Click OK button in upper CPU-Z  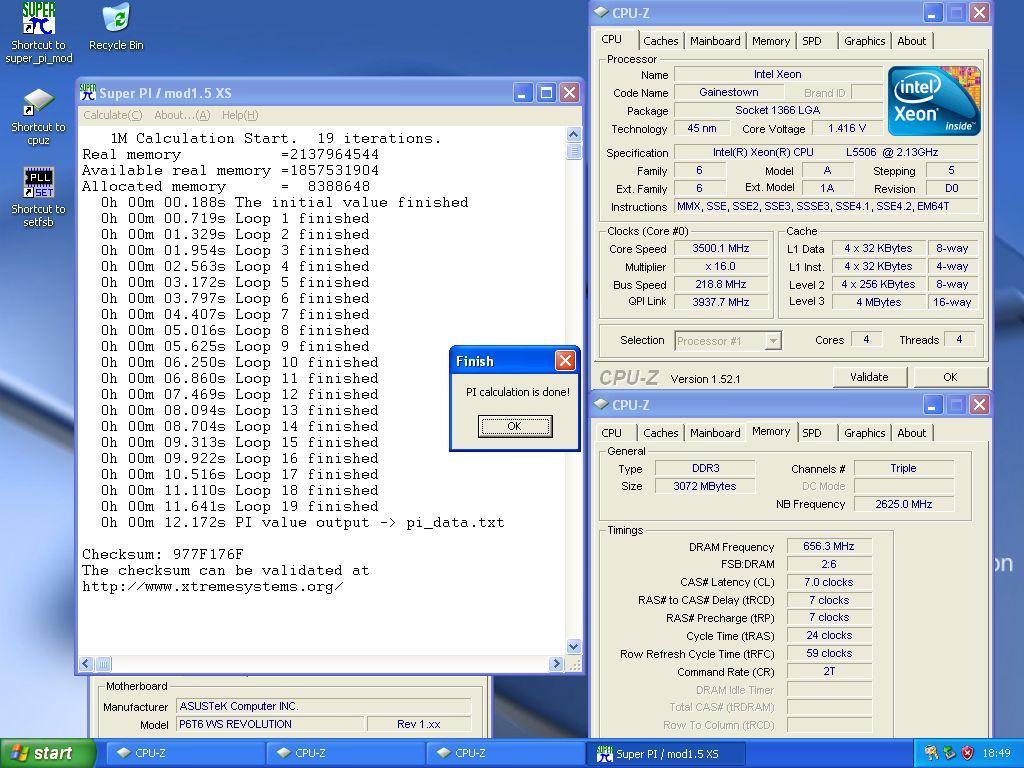click(x=950, y=377)
